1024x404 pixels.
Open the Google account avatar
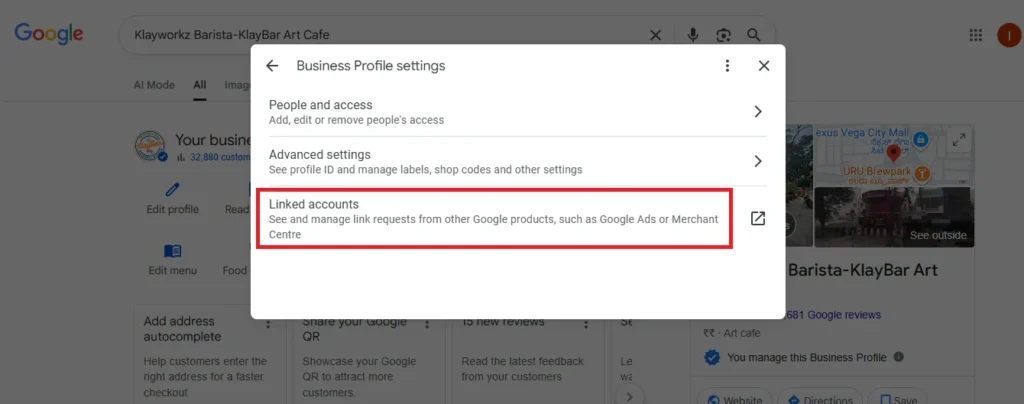(1008, 35)
